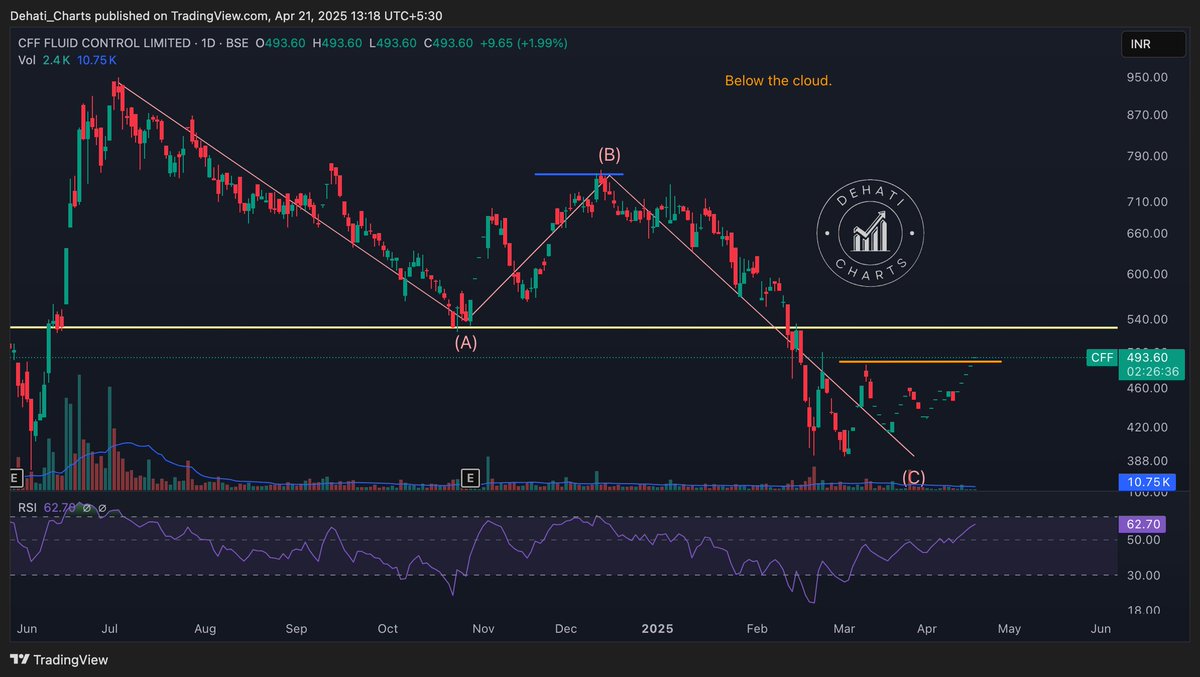Click the high value H493.60

pos(338,43)
